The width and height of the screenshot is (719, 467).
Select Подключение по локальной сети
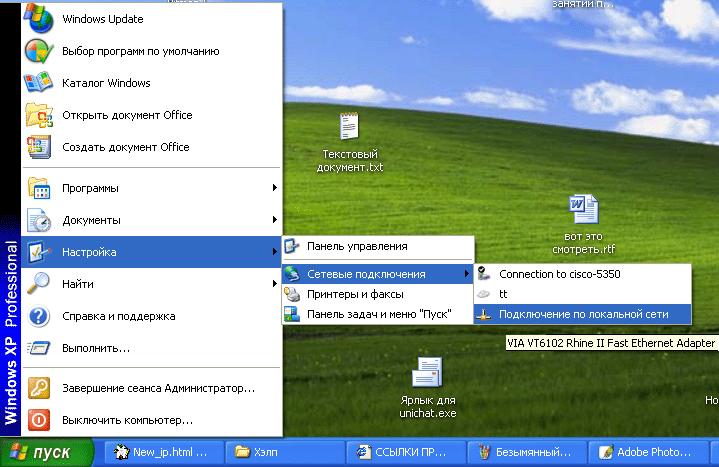point(582,314)
